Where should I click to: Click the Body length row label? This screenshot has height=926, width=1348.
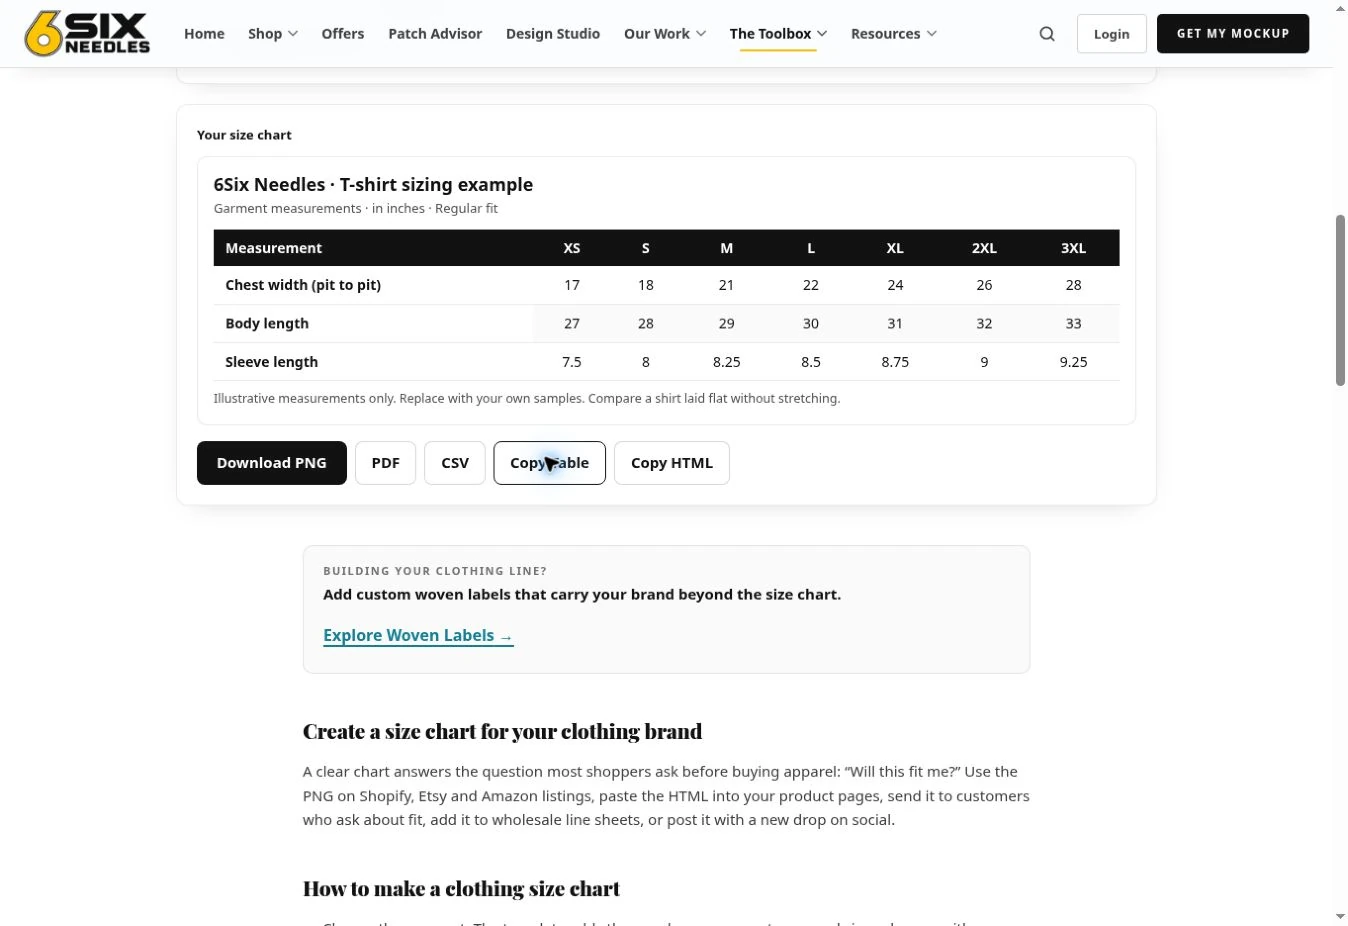point(267,324)
